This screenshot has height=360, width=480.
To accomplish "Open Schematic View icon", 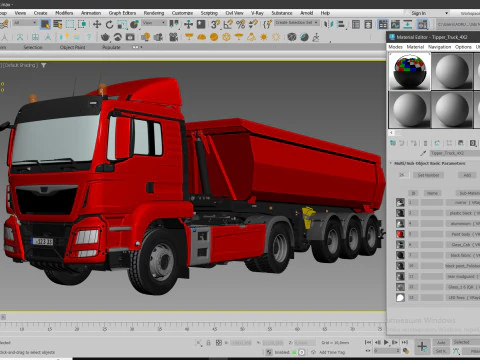I will [x=408, y=24].
